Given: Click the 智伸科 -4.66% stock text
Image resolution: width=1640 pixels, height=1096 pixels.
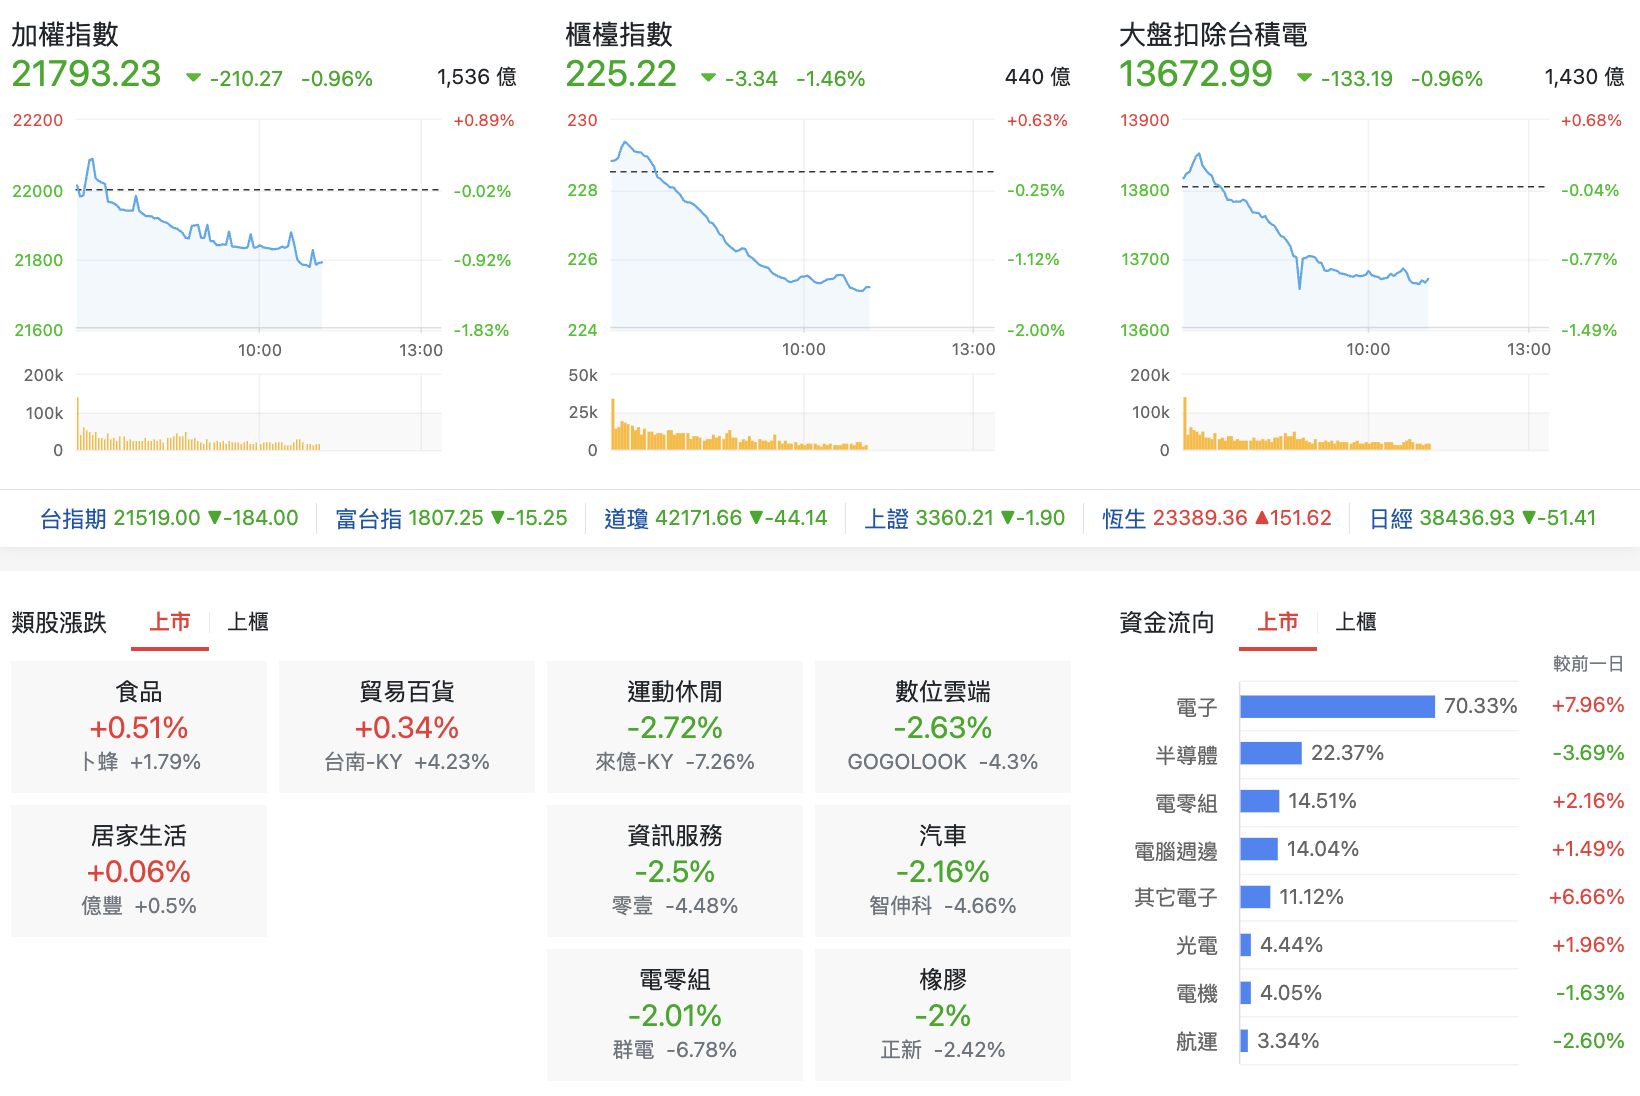Looking at the screenshot, I should tap(943, 906).
